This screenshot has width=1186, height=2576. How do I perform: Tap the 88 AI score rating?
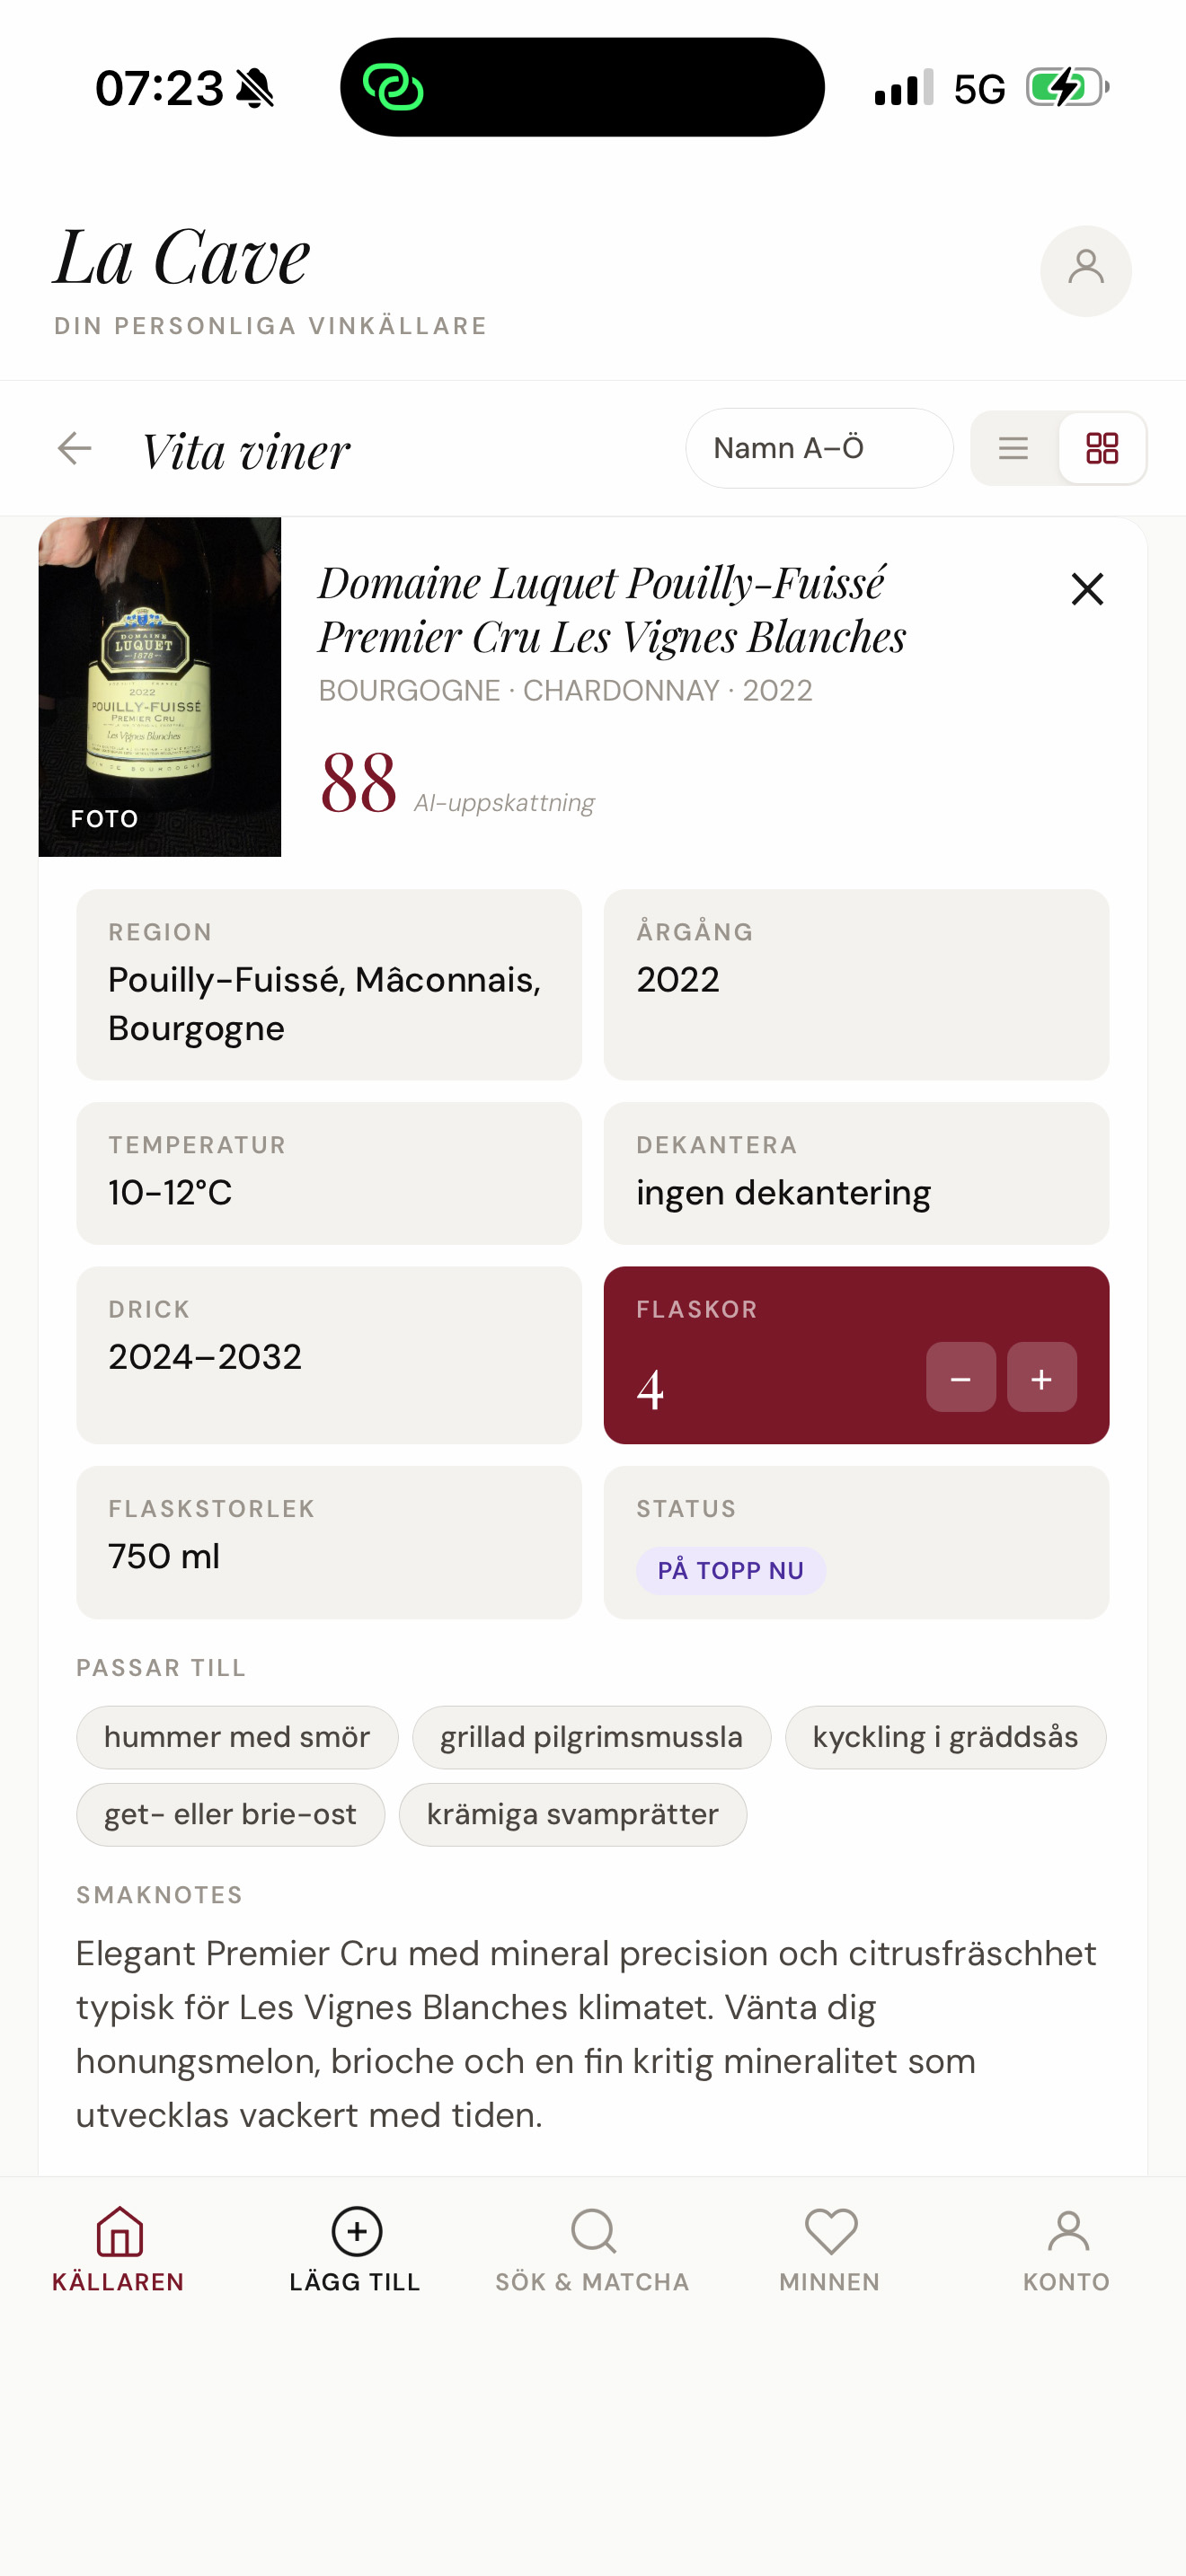359,783
